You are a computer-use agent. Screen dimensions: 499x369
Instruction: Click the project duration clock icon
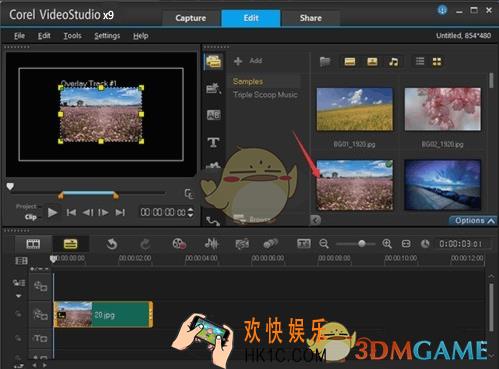[425, 244]
